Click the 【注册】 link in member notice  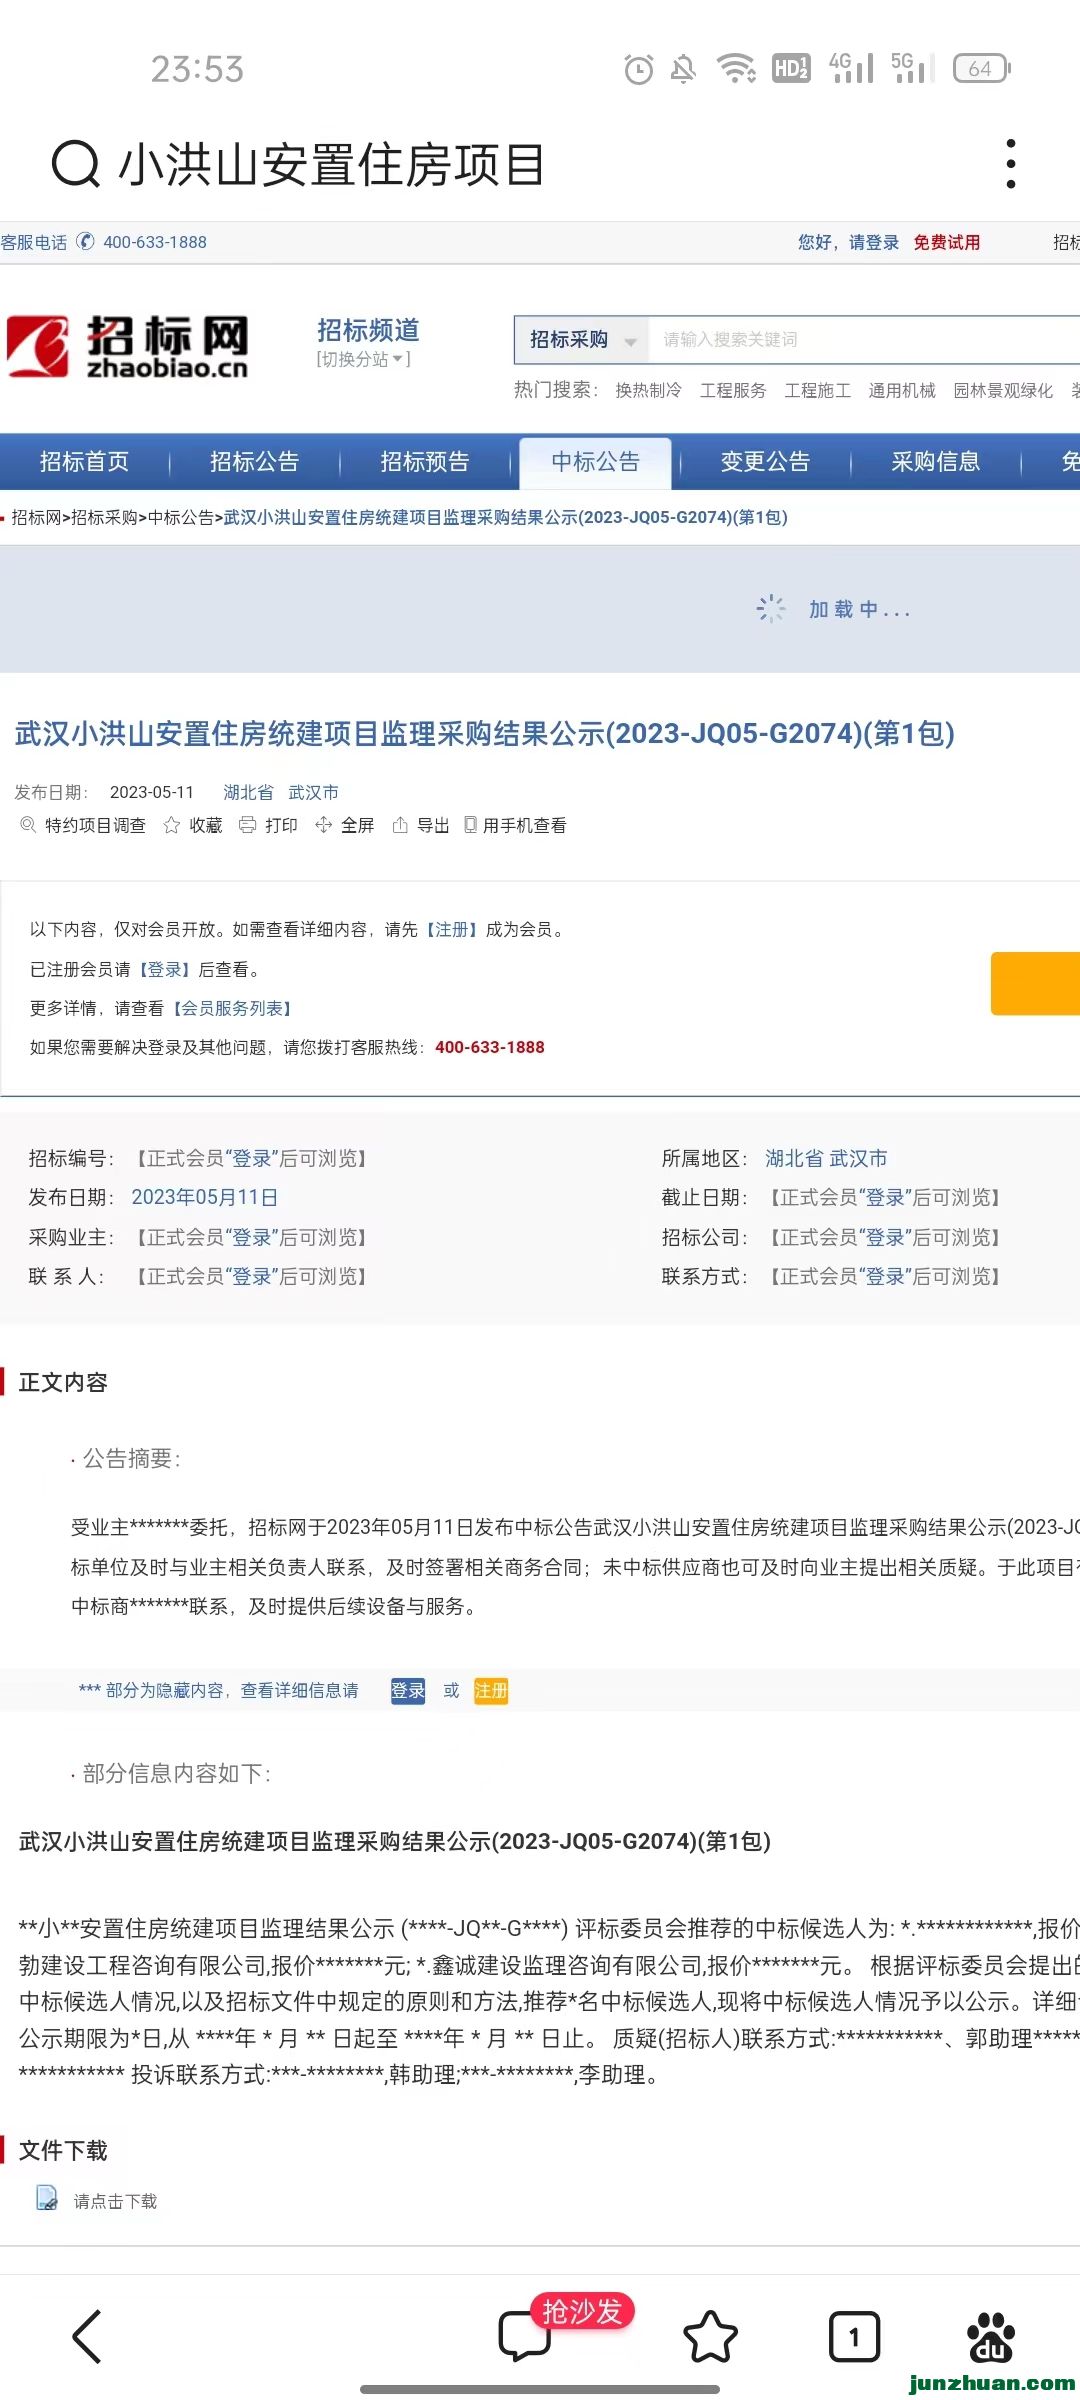click(x=452, y=929)
